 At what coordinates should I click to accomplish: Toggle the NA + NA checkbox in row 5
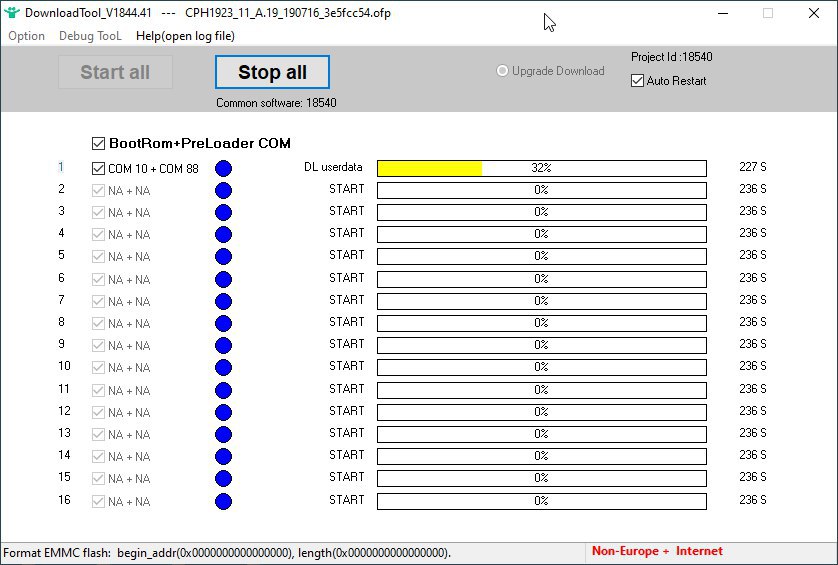tap(98, 257)
